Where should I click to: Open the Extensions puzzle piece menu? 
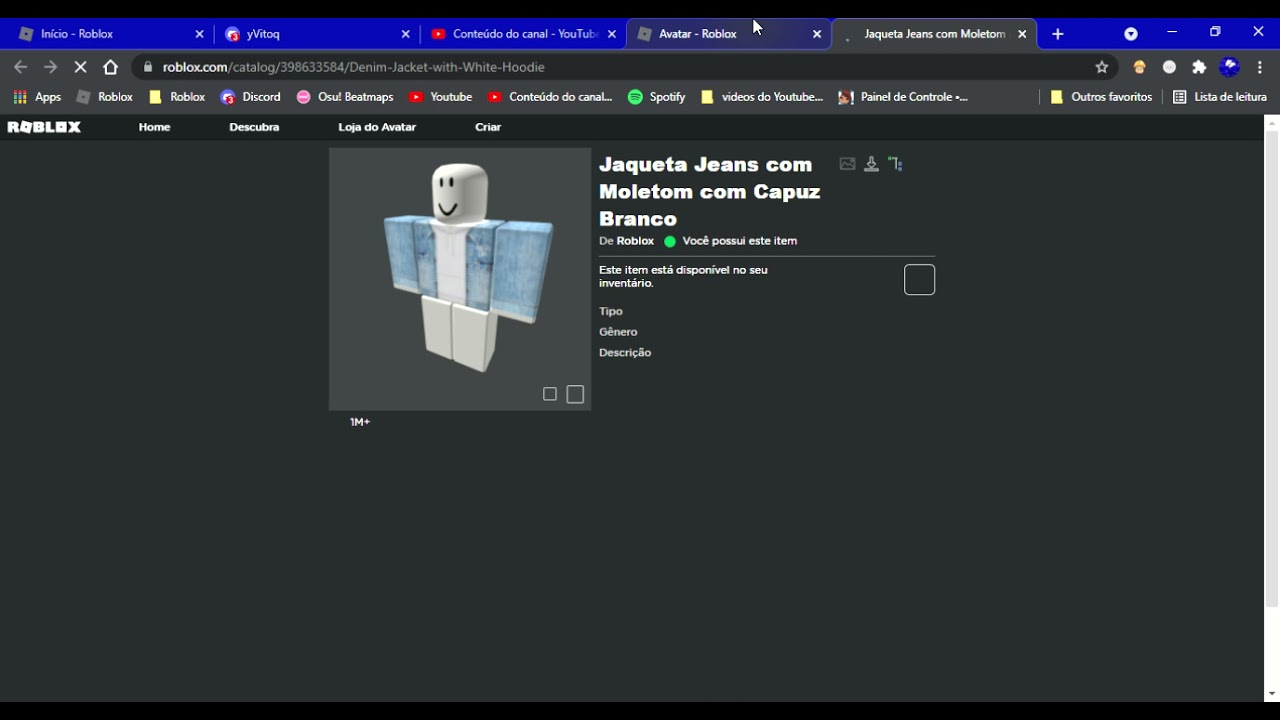coord(1199,67)
